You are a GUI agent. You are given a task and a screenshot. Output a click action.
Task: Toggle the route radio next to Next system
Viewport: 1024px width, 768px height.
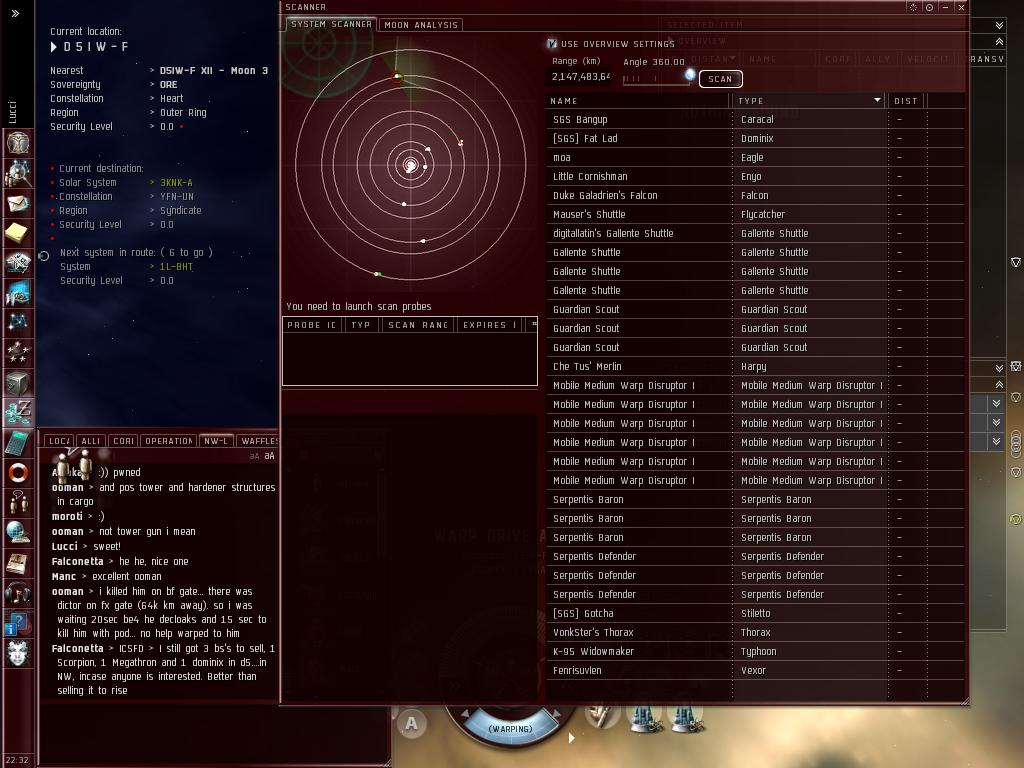click(44, 255)
